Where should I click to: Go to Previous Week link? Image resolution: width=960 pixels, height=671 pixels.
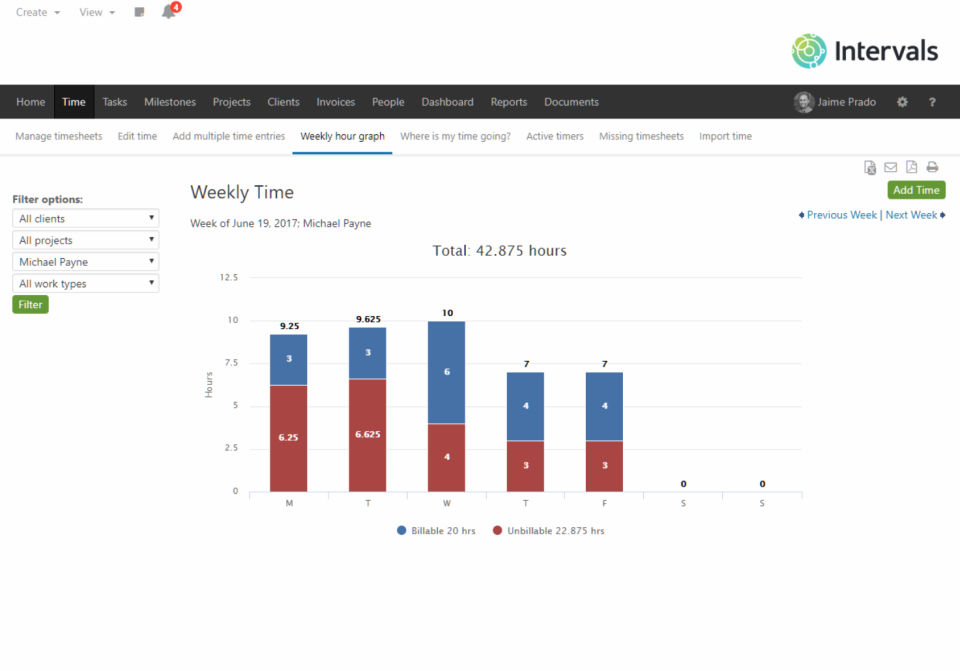[841, 215]
